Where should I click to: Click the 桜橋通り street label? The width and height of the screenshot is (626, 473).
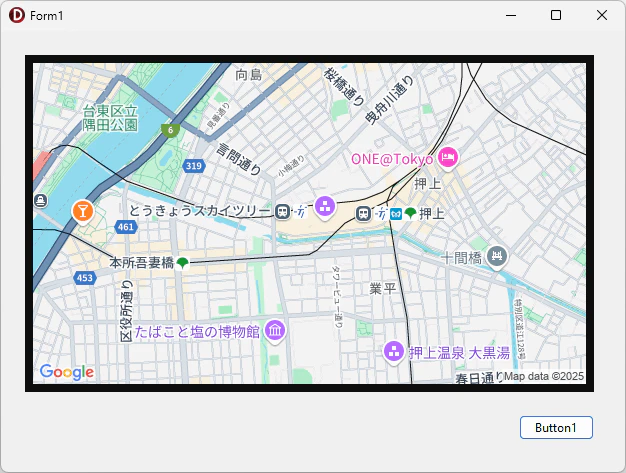point(344,87)
